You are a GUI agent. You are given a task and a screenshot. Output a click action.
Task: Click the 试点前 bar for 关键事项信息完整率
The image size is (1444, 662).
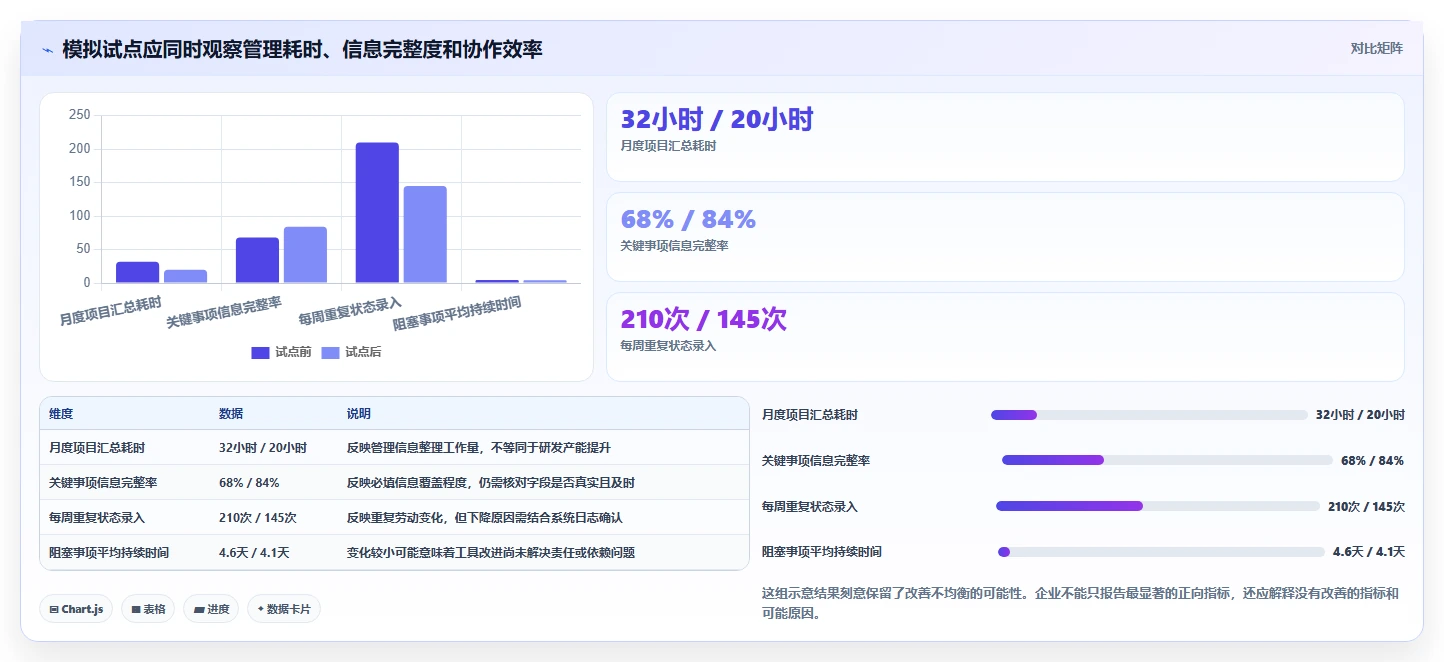[x=258, y=260]
